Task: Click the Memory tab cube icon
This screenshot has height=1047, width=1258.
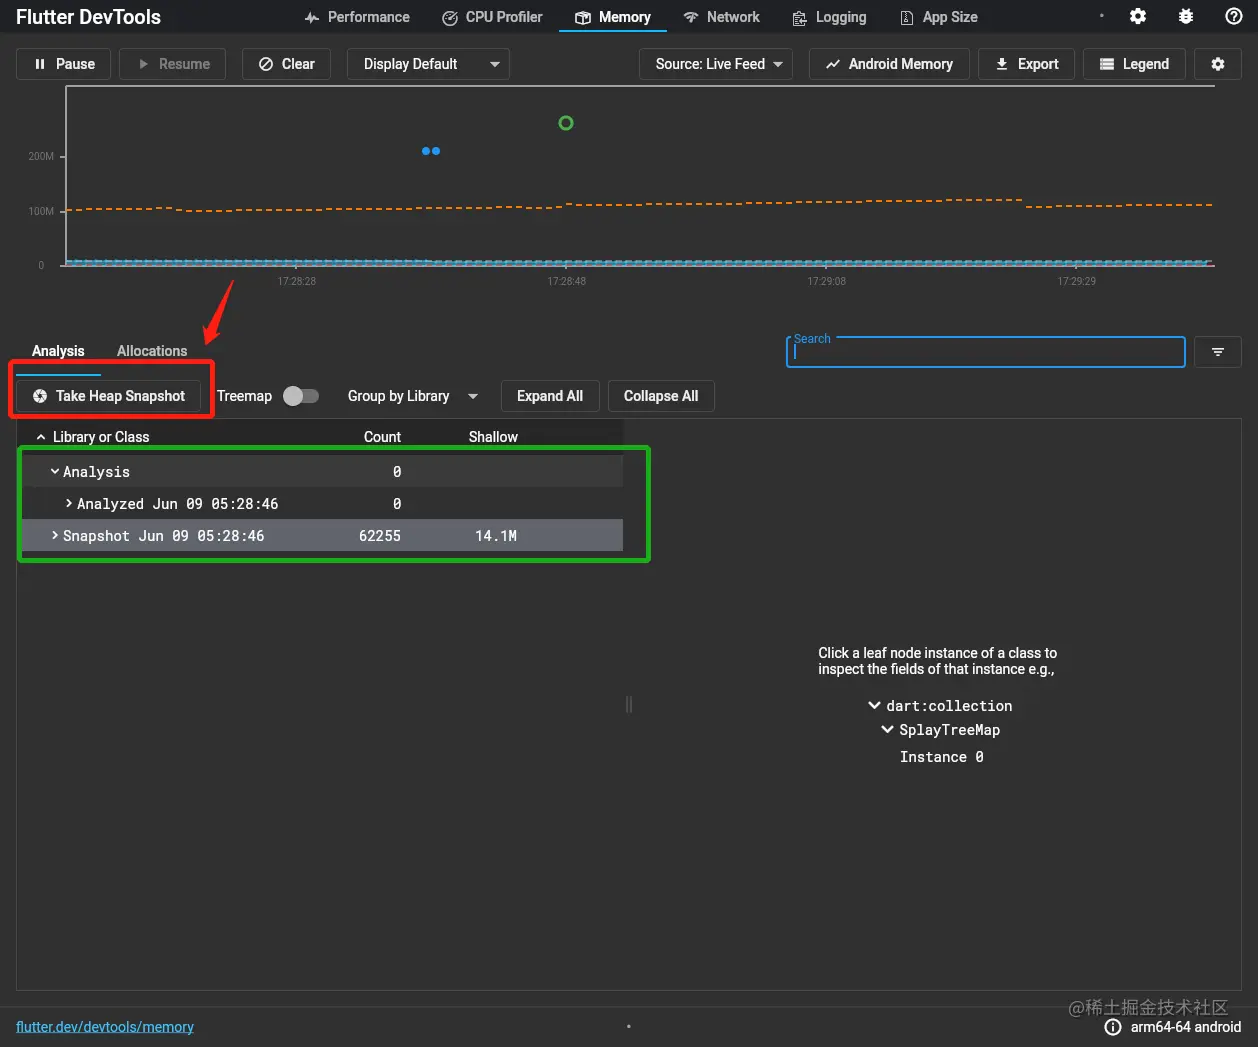Action: pyautogui.click(x=583, y=18)
